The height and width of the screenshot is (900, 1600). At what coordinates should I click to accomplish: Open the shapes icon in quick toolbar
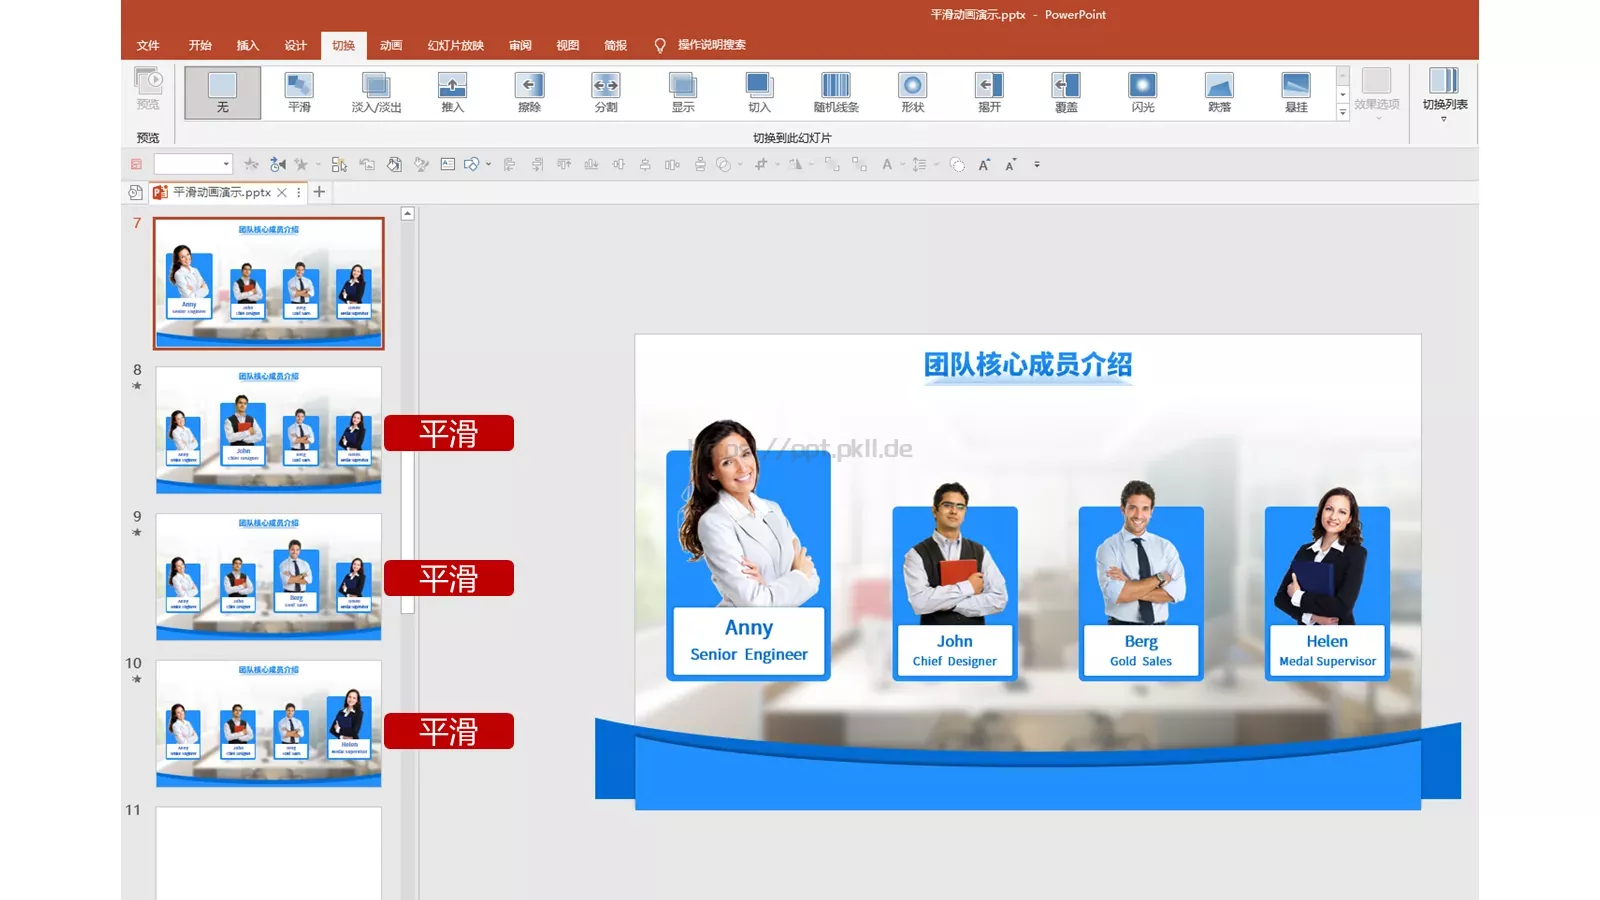click(x=472, y=164)
